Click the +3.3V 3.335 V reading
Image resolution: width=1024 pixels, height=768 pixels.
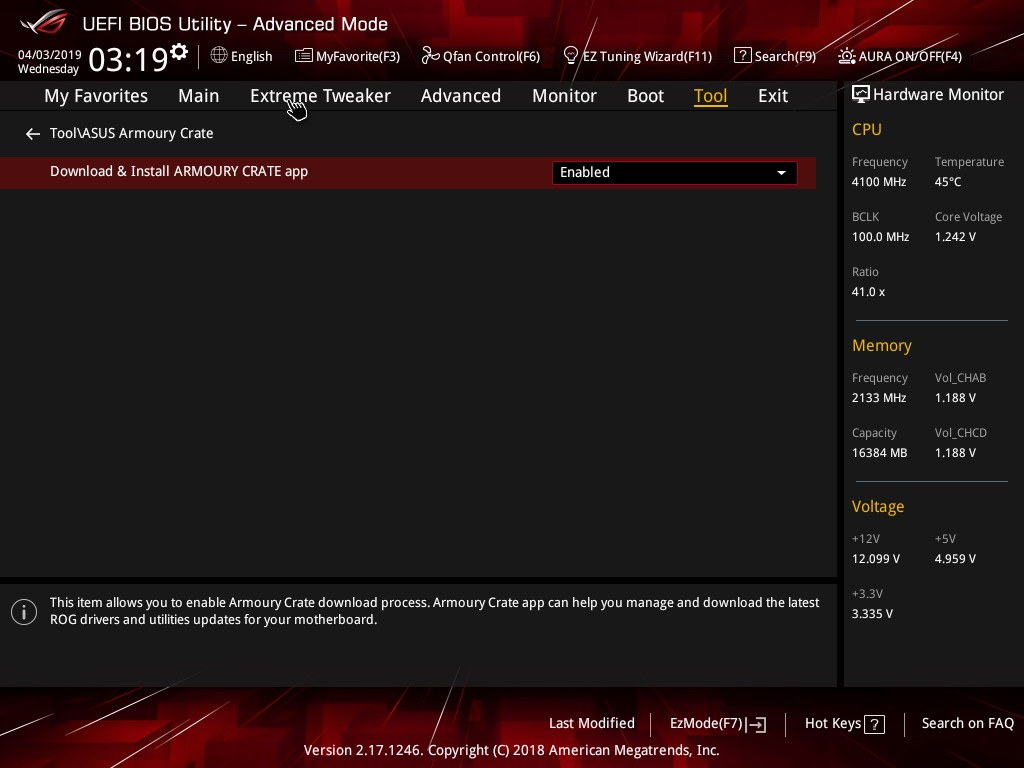[x=872, y=614]
